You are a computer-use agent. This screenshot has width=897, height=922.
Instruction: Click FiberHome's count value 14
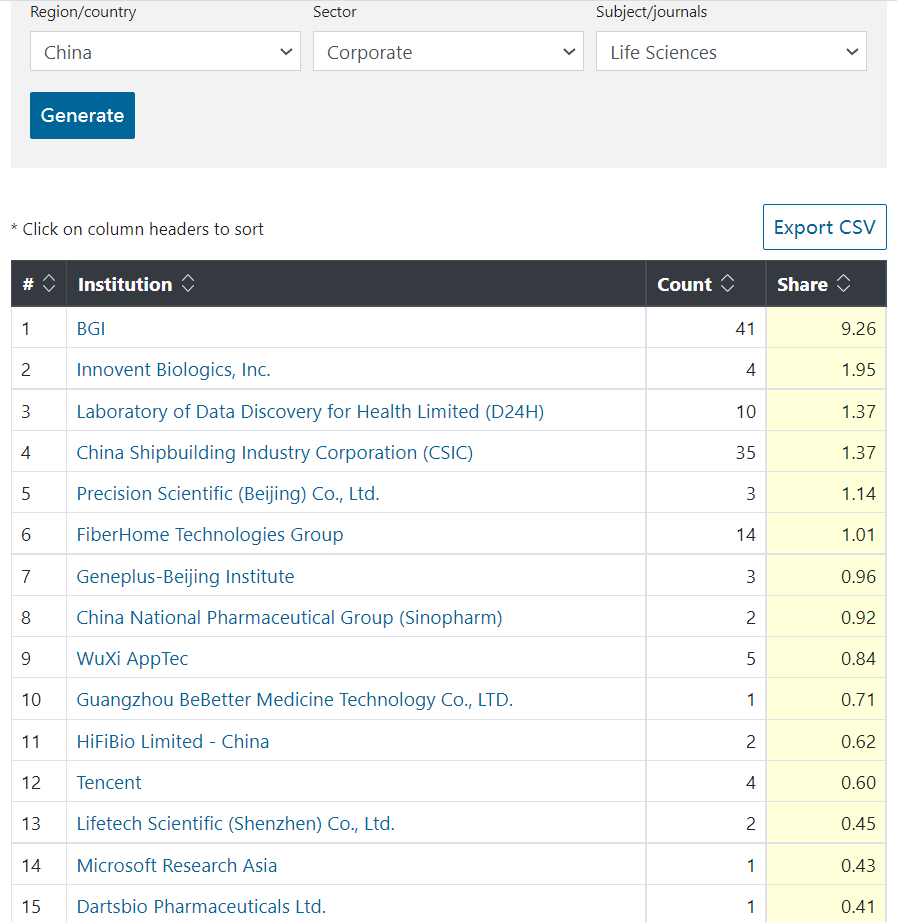(745, 535)
